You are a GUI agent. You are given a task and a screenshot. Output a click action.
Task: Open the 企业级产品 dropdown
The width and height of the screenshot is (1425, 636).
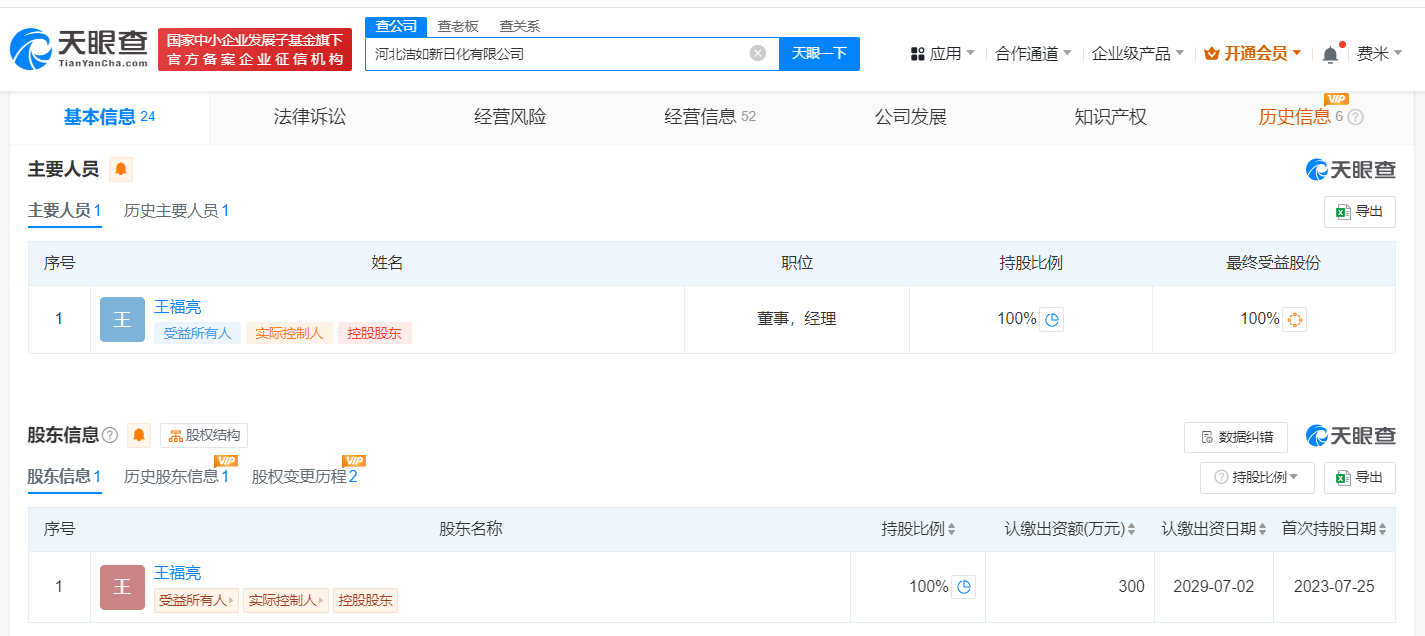click(x=1138, y=54)
